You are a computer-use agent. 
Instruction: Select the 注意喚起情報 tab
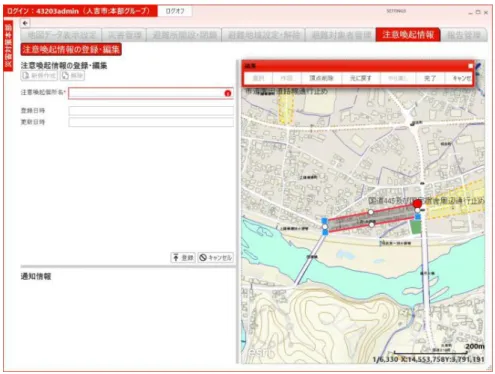pyautogui.click(x=408, y=35)
